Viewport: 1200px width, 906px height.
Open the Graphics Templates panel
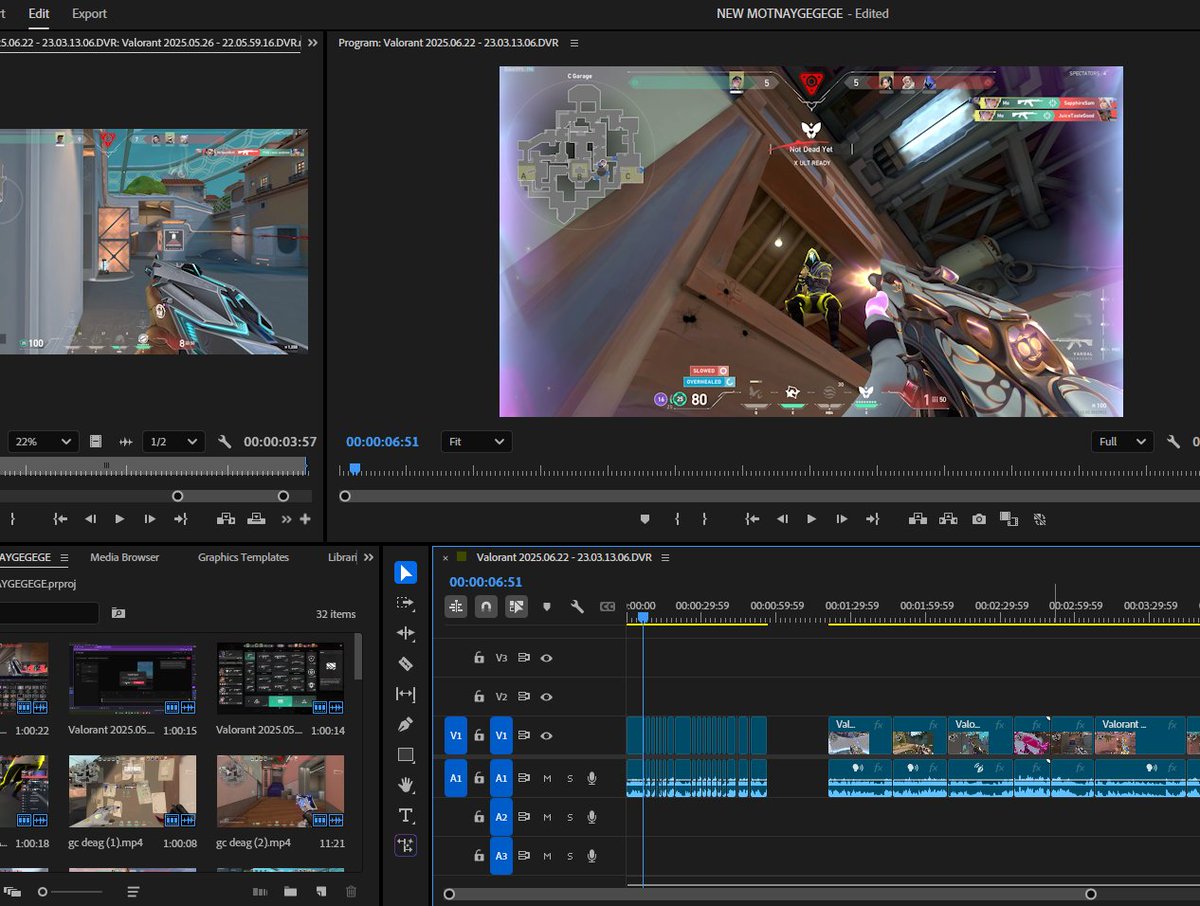tap(243, 557)
